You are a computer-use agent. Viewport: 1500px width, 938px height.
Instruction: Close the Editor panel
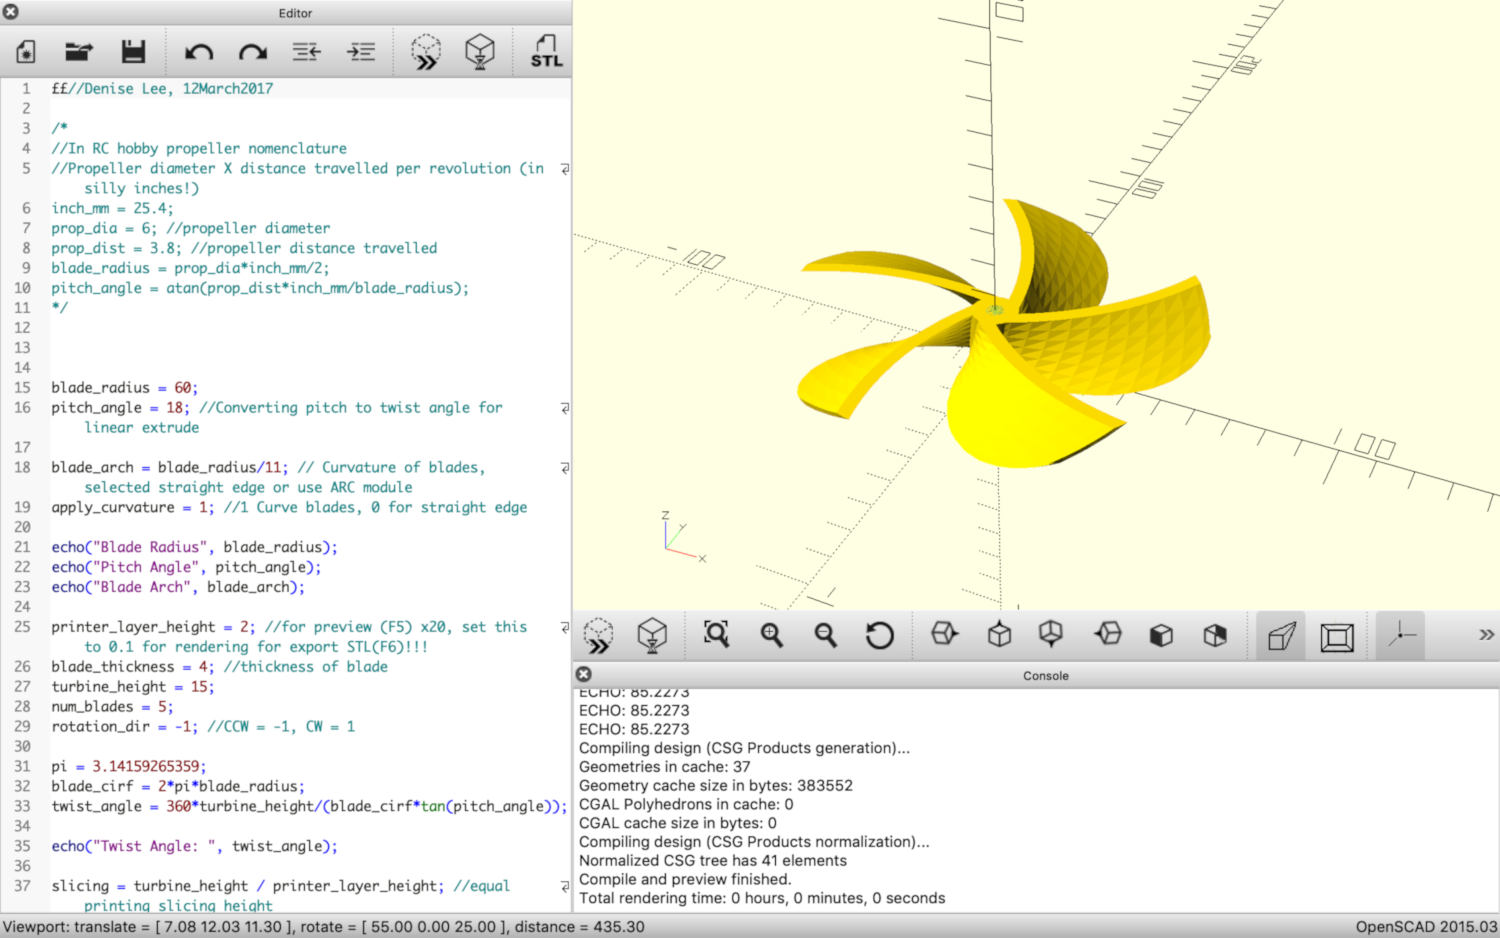point(10,12)
